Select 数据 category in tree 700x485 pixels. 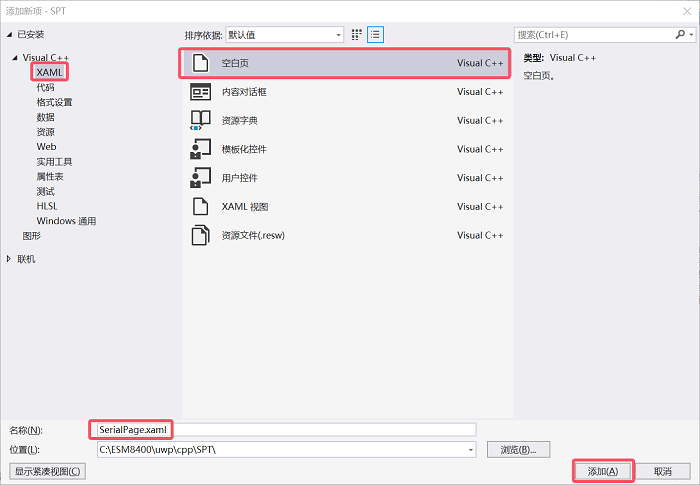46,117
